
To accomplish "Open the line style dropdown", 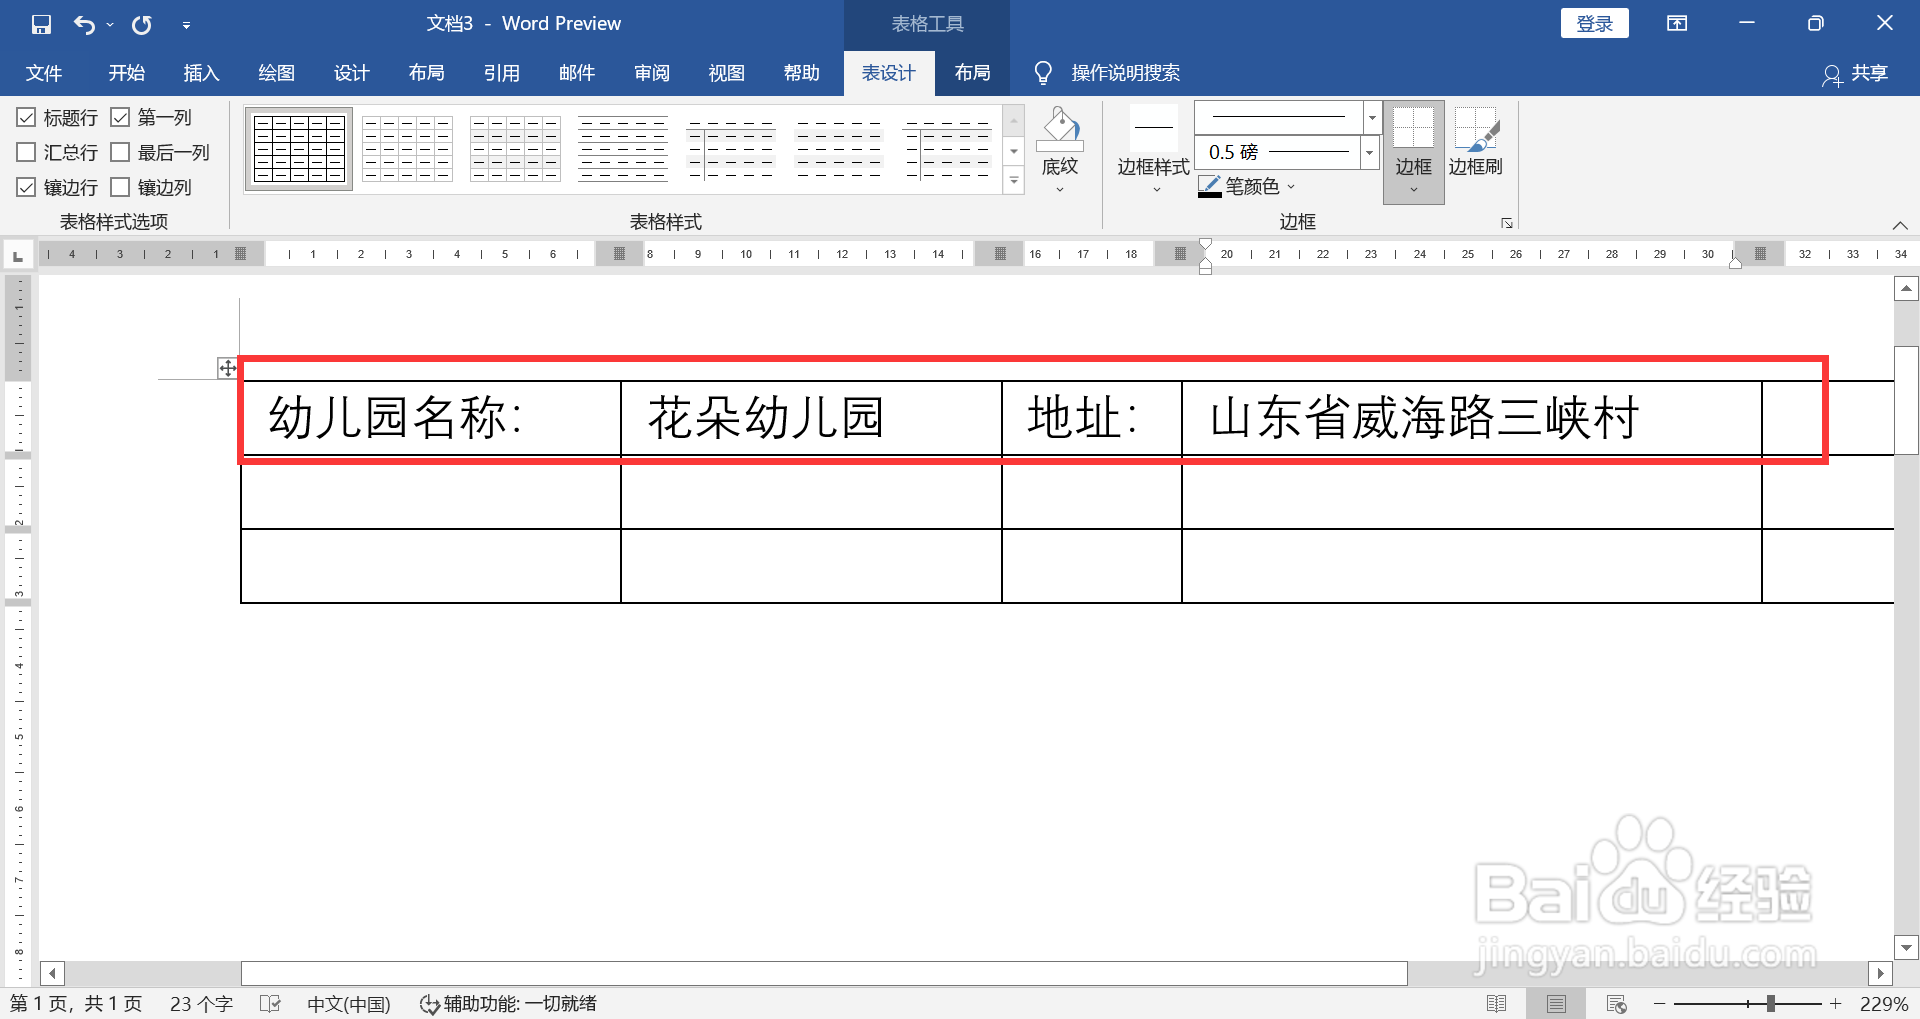I will (1372, 117).
